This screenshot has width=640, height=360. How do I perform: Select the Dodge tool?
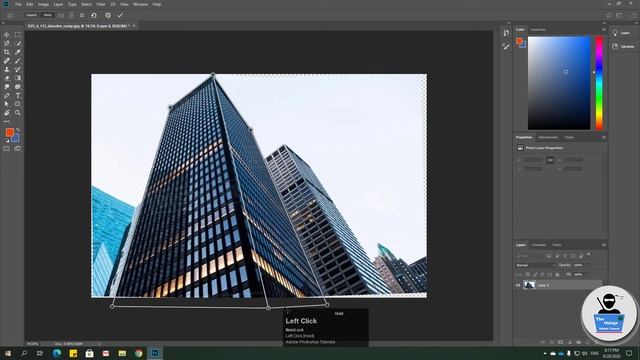point(18,87)
